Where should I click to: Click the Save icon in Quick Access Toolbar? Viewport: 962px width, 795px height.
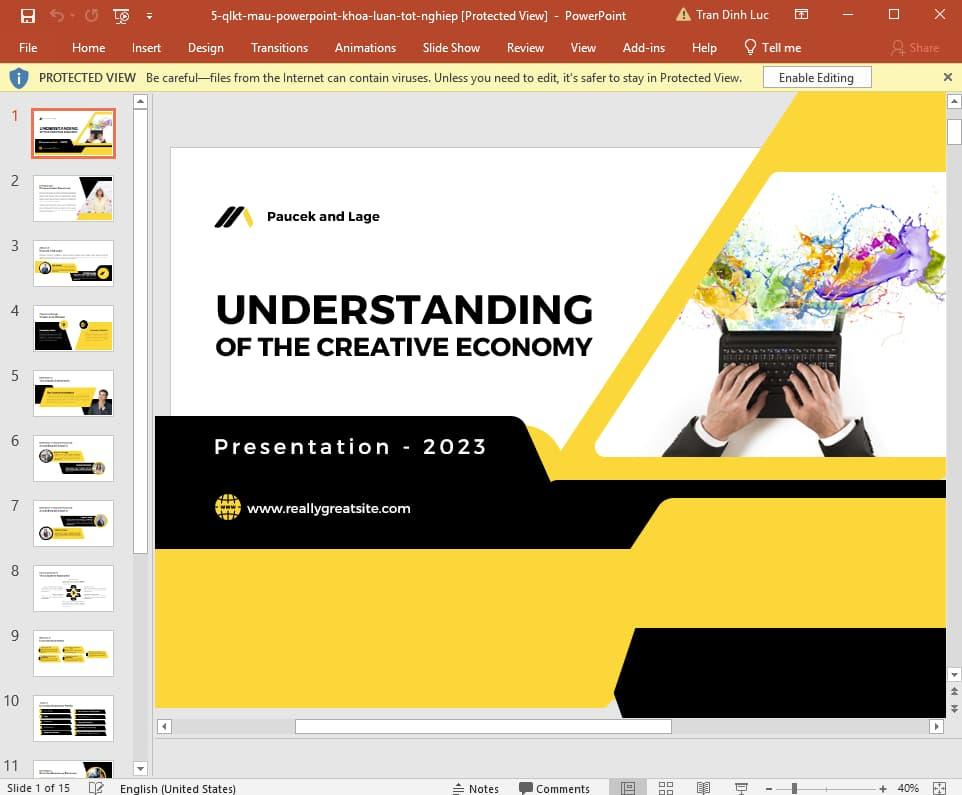point(28,15)
